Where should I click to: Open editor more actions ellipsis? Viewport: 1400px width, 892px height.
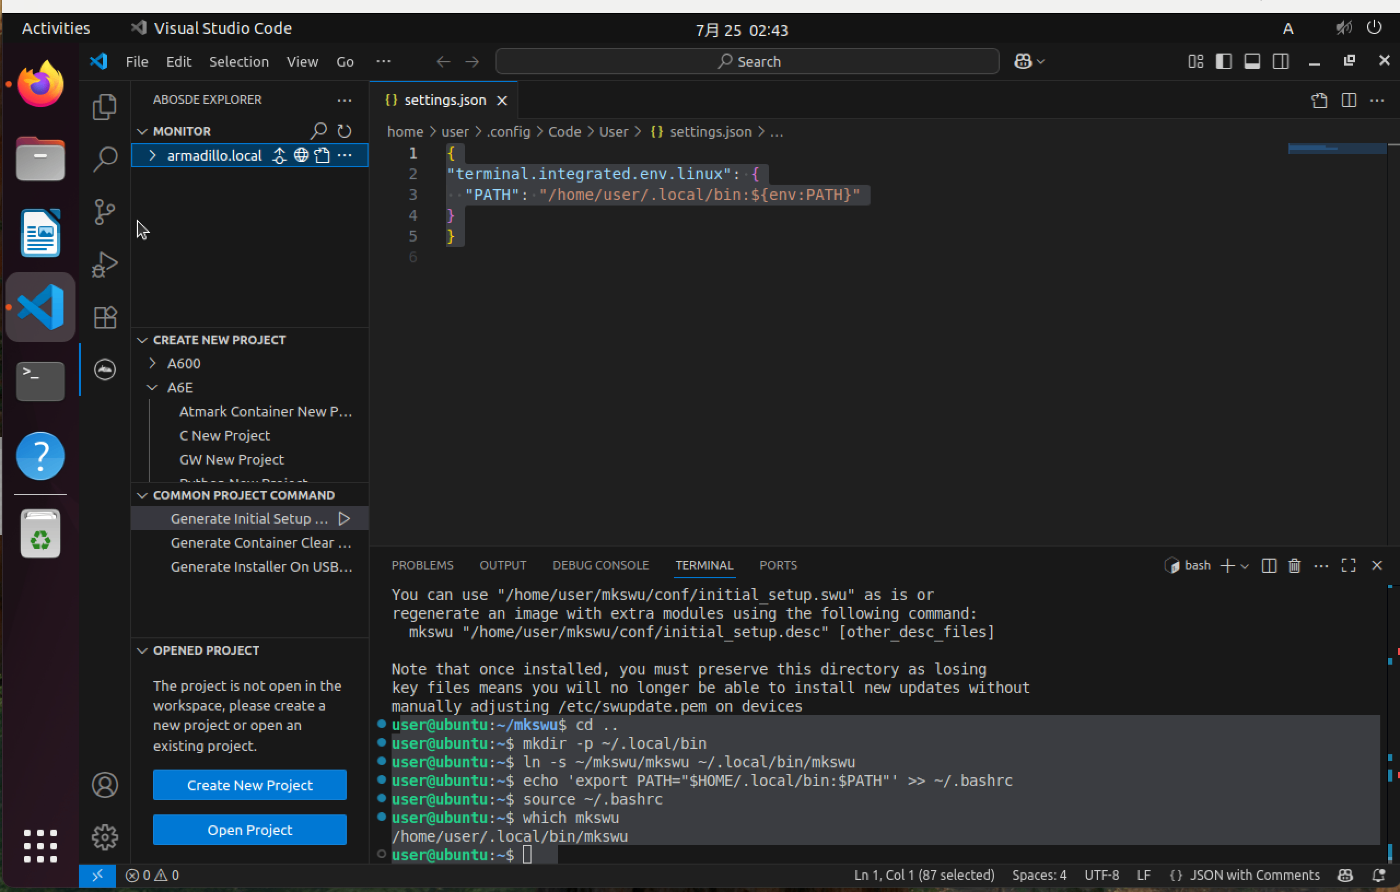(1379, 100)
